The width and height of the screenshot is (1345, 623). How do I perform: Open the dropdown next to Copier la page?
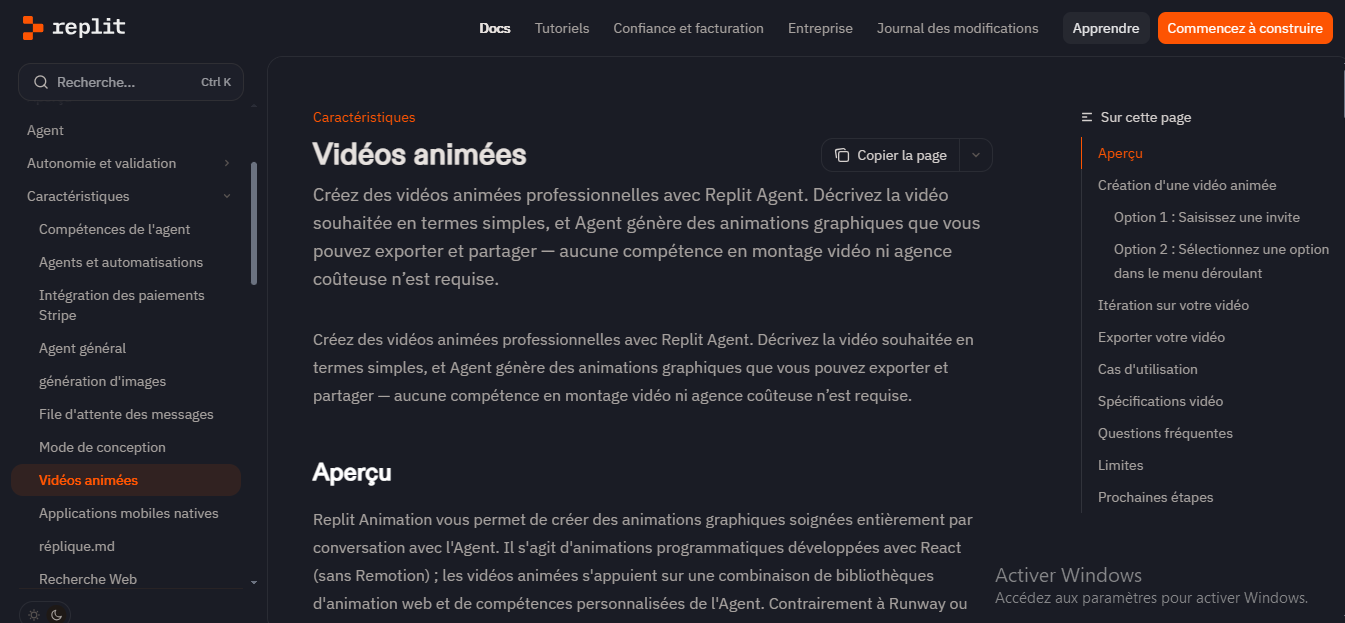[x=976, y=155]
